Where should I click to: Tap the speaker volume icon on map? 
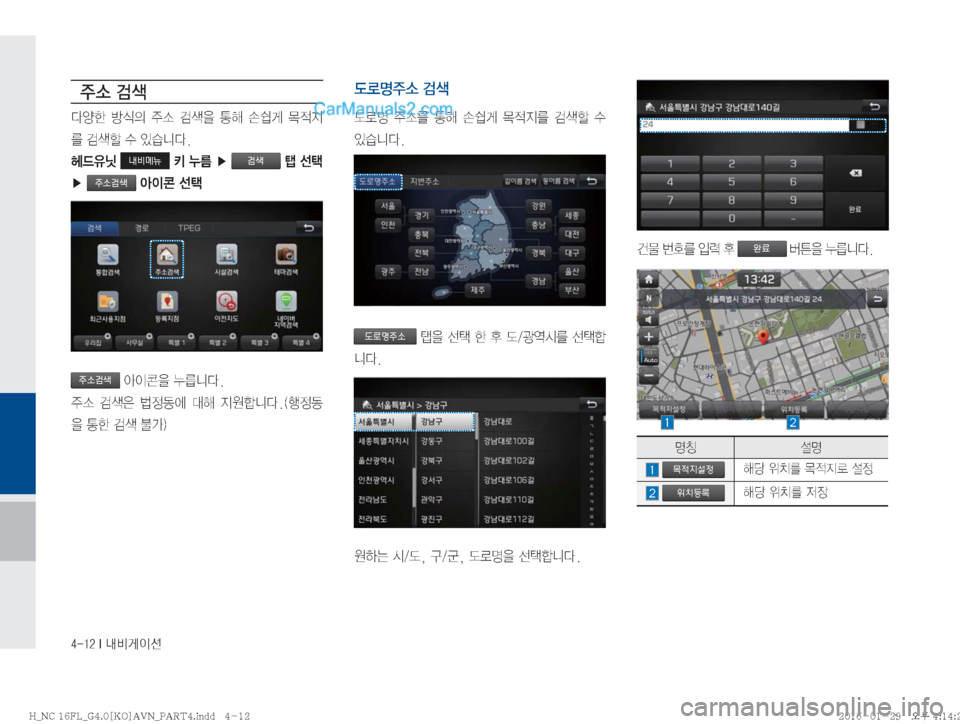coord(649,319)
